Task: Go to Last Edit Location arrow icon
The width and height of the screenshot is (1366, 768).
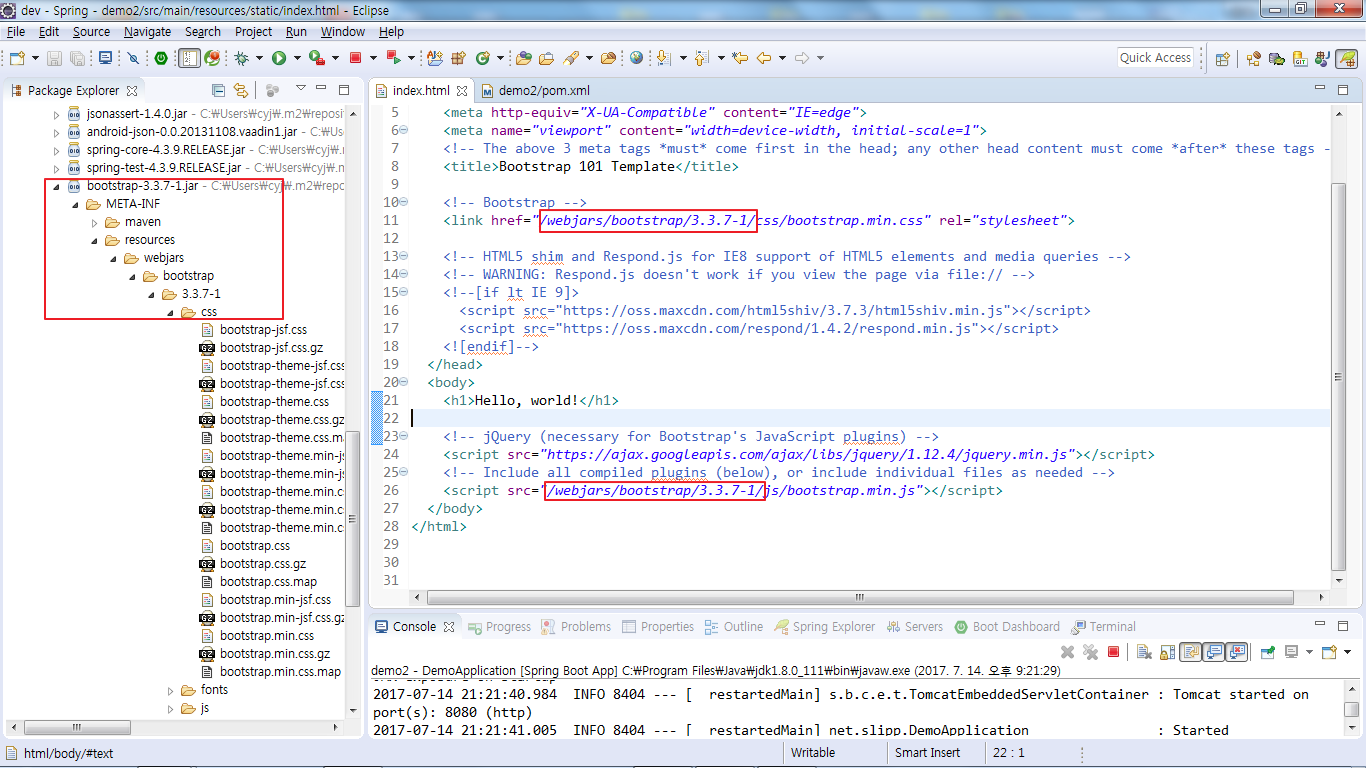Action: 740,58
